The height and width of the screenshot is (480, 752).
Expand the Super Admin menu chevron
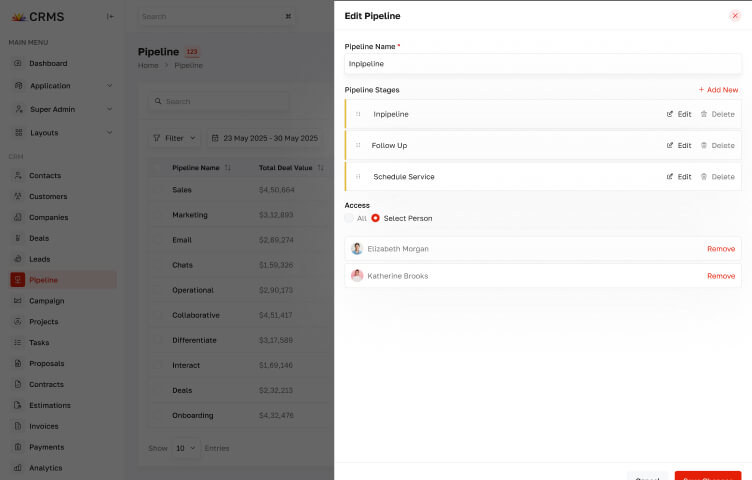pyautogui.click(x=109, y=109)
